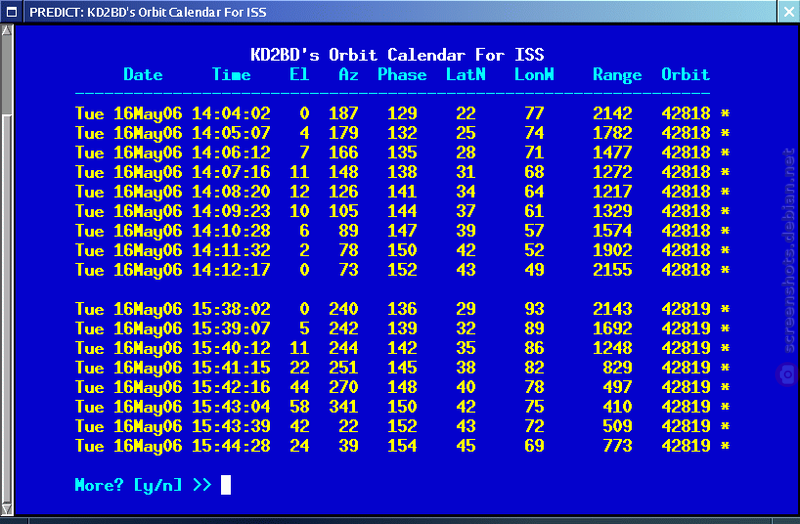Click azimuth value 187
Viewport: 800px width, 524px height.
(343, 113)
